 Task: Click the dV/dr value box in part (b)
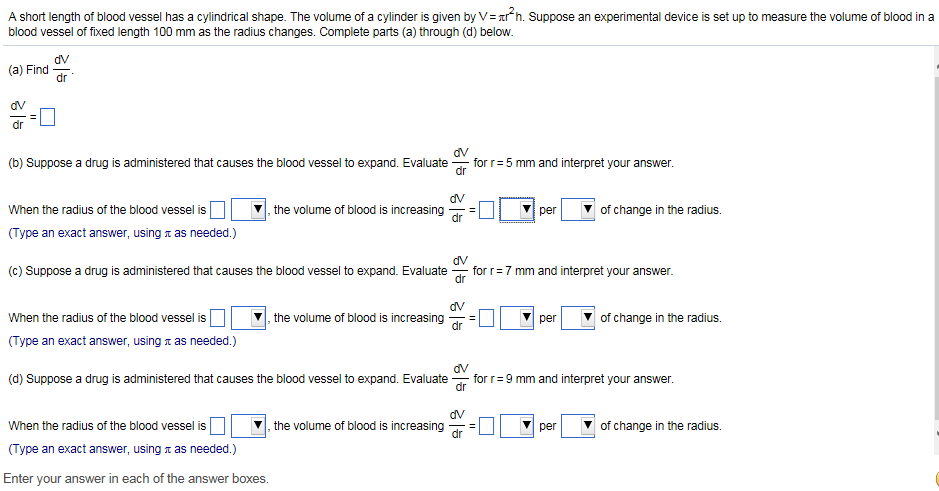click(485, 210)
